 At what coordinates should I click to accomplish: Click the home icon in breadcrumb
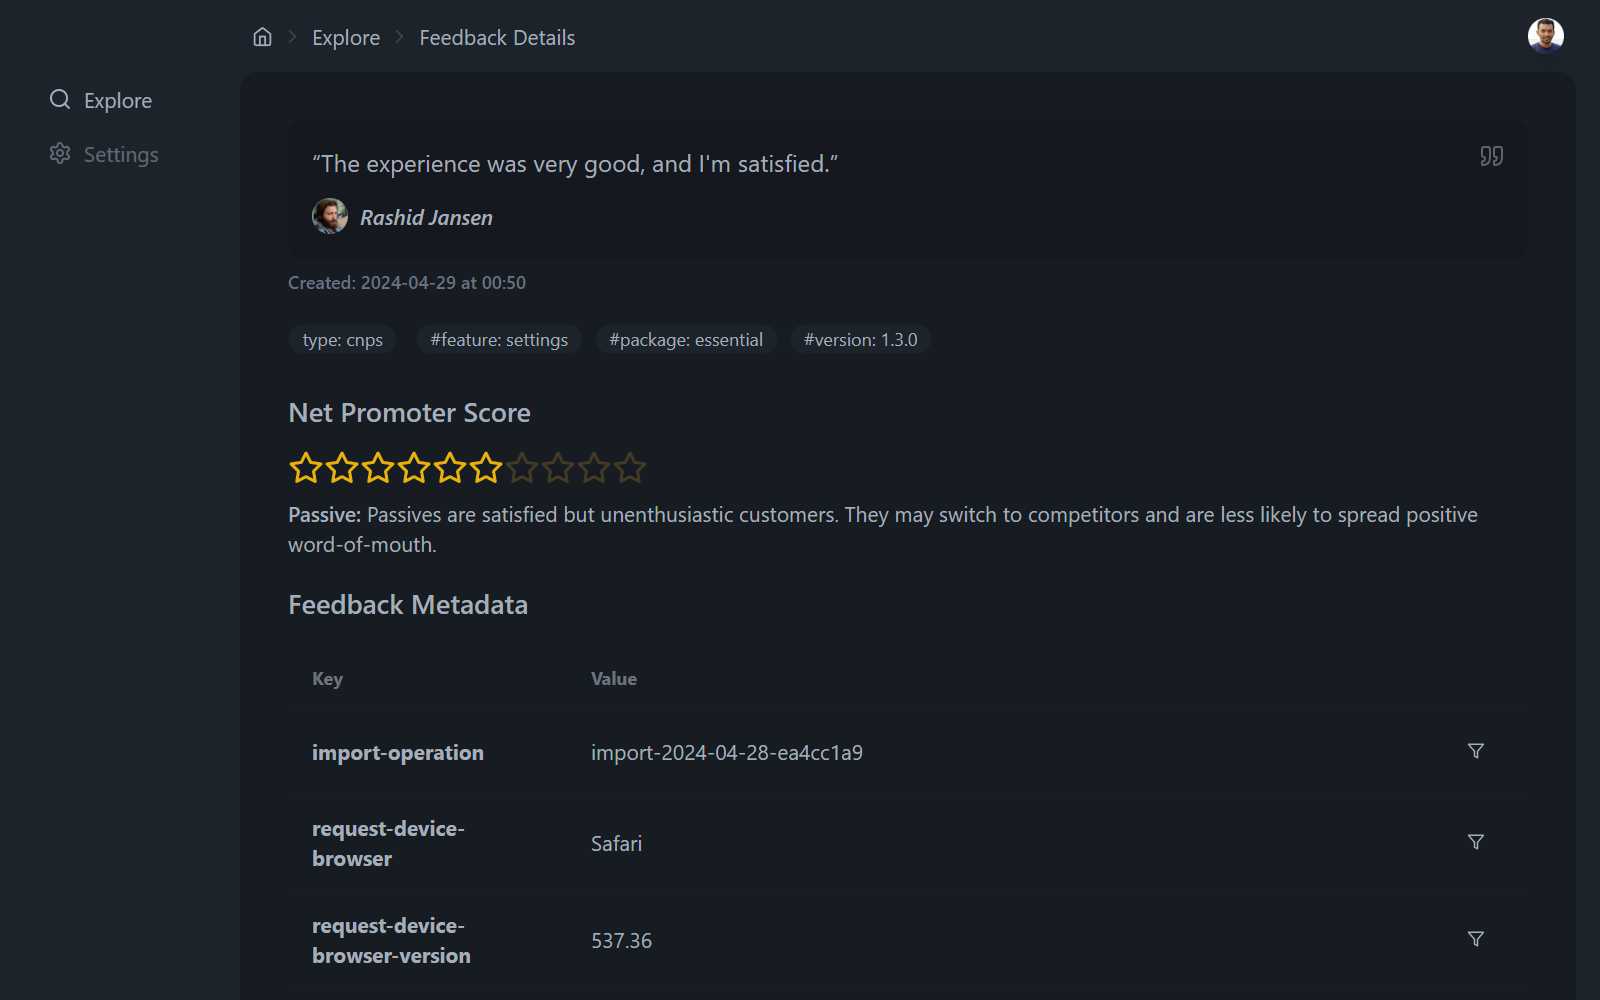[x=262, y=37]
